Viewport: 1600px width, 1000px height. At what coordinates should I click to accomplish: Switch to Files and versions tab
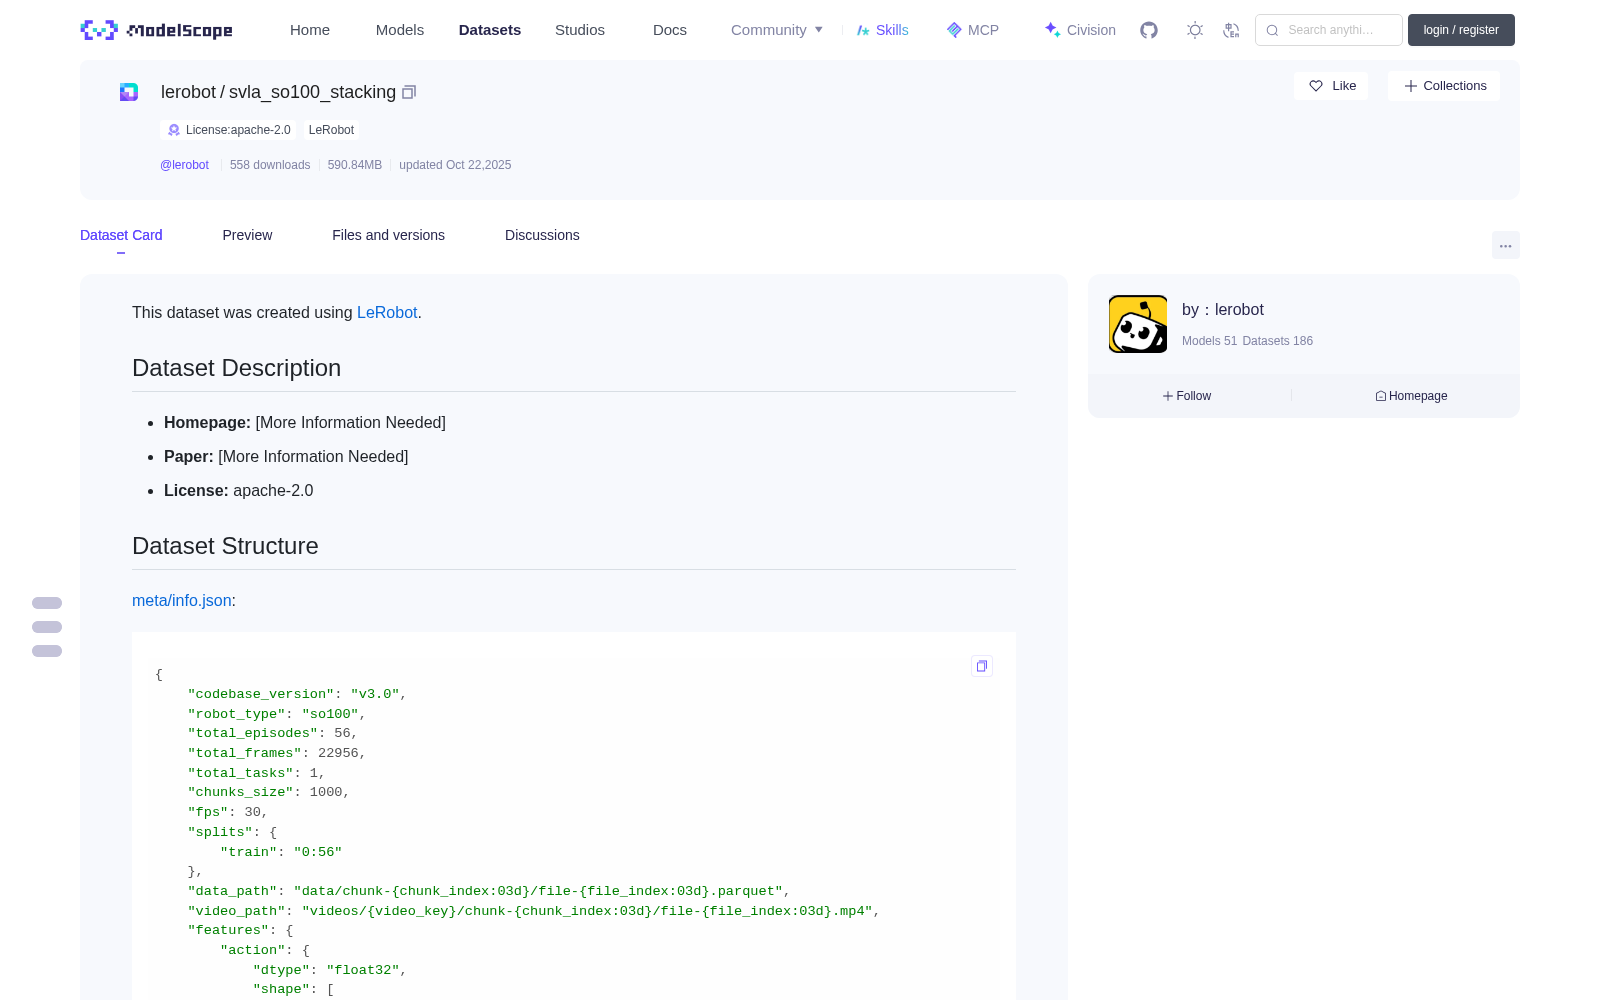click(388, 235)
